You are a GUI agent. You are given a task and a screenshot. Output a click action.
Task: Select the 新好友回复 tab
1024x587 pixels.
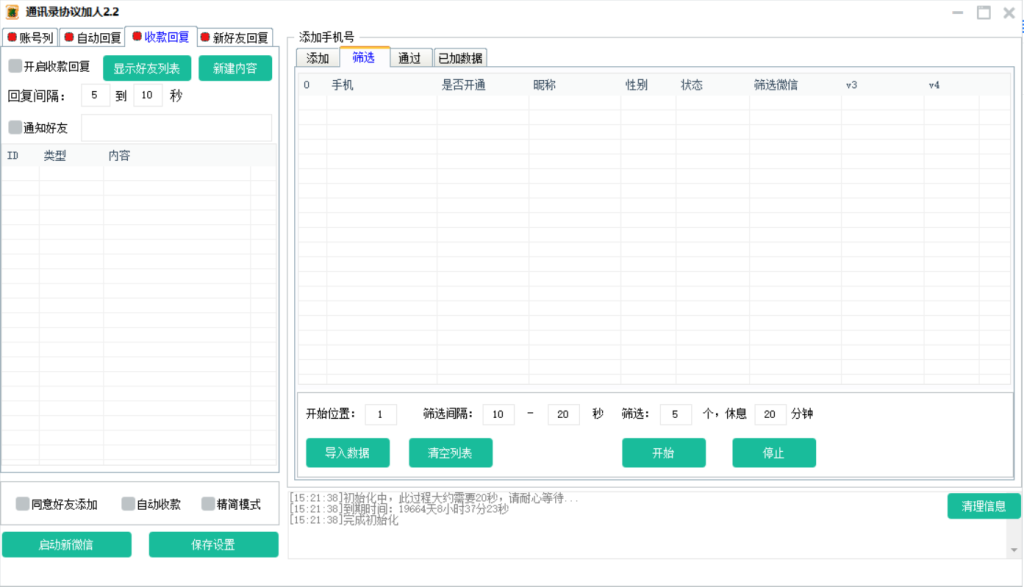[236, 38]
